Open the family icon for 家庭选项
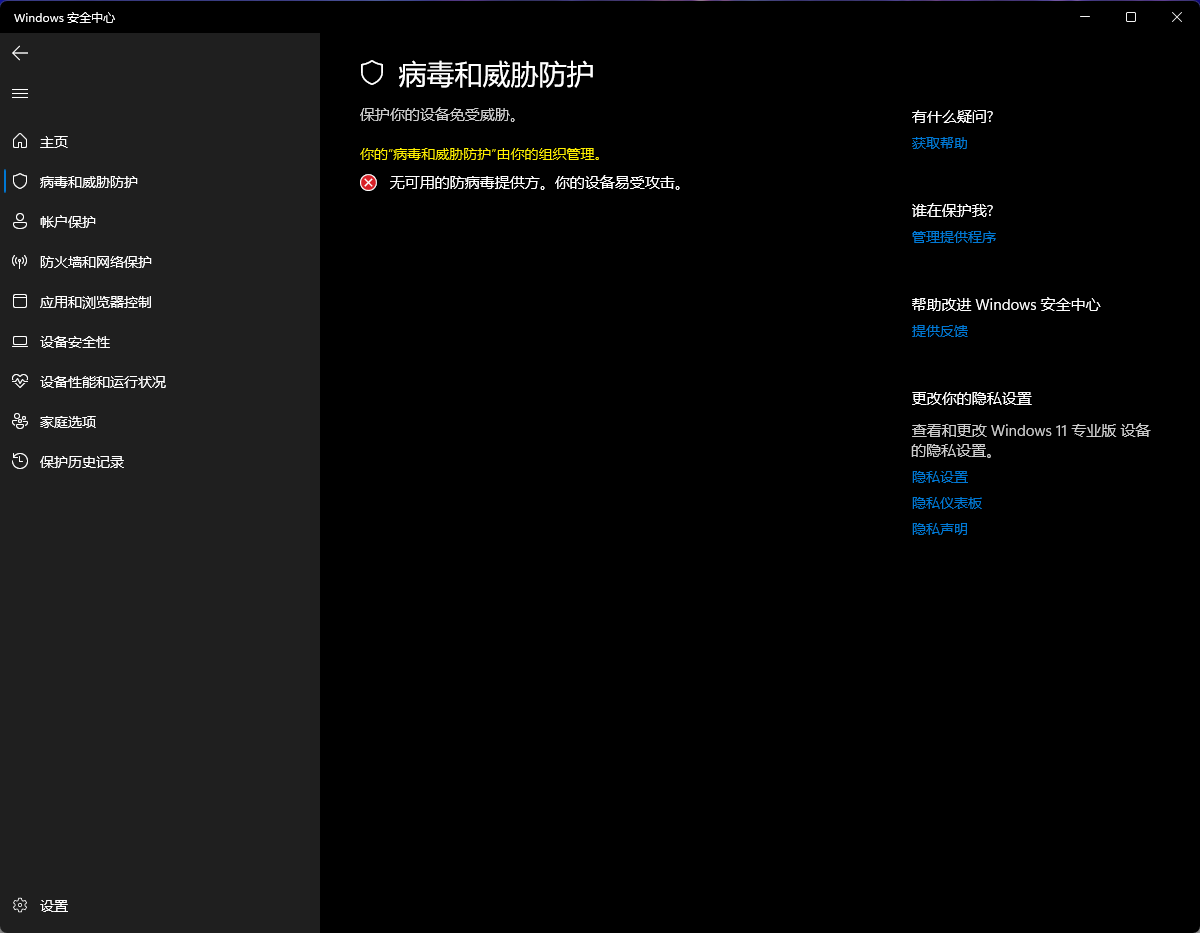Screen dimensions: 1200x933 coord(20,422)
